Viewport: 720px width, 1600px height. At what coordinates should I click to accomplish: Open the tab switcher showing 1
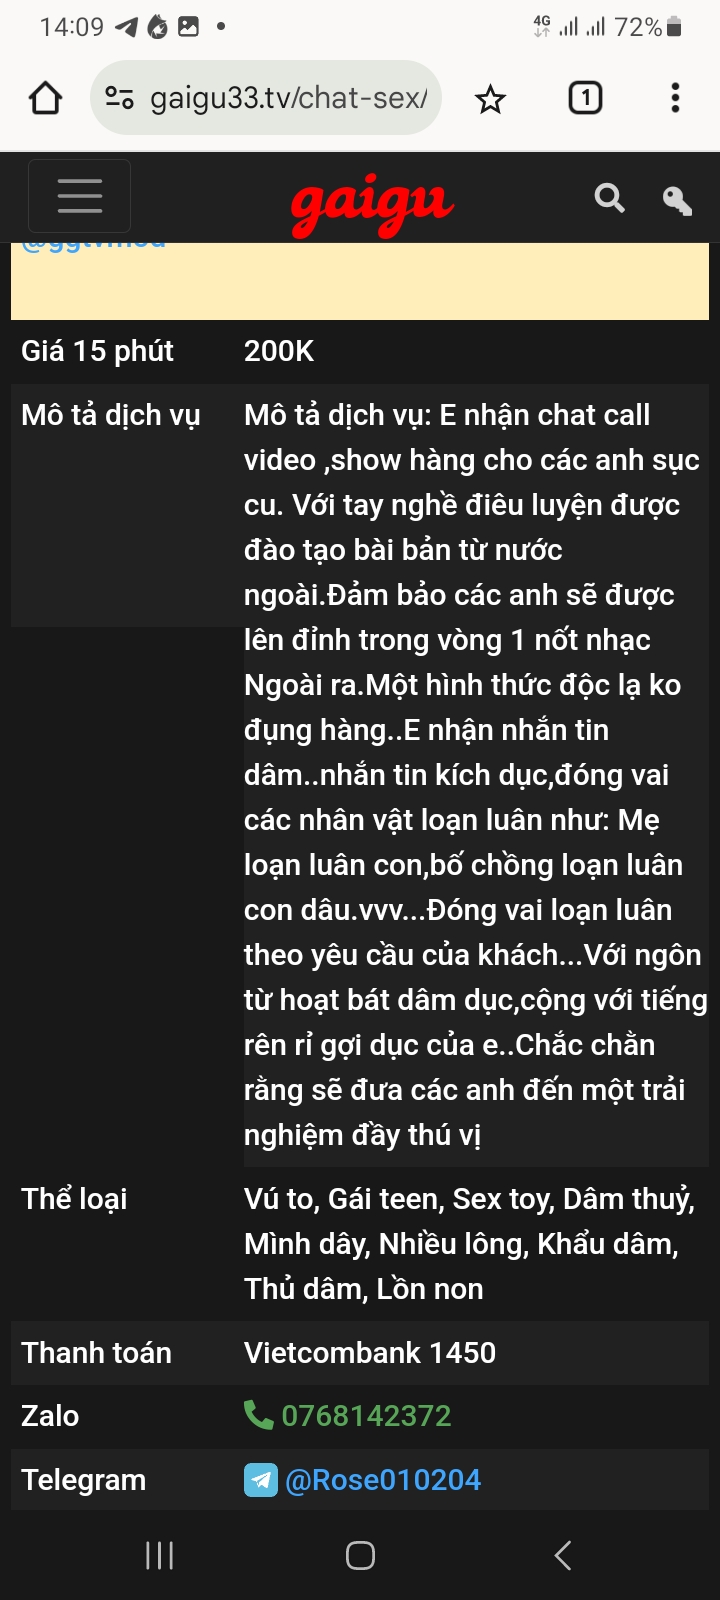pos(585,98)
